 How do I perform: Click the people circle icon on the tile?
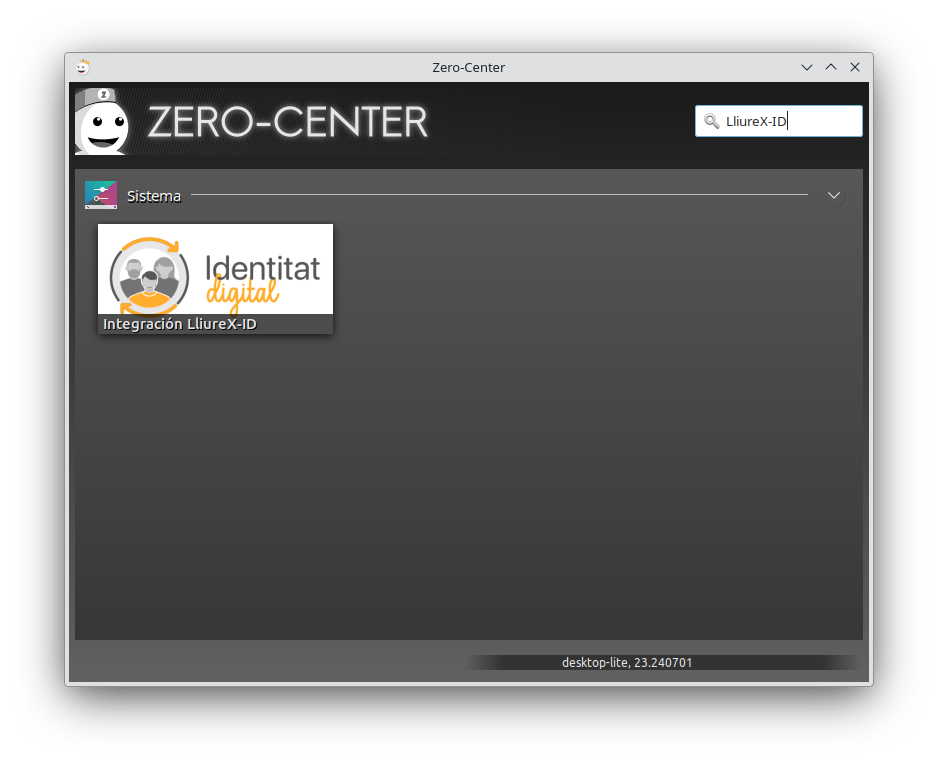tap(149, 273)
